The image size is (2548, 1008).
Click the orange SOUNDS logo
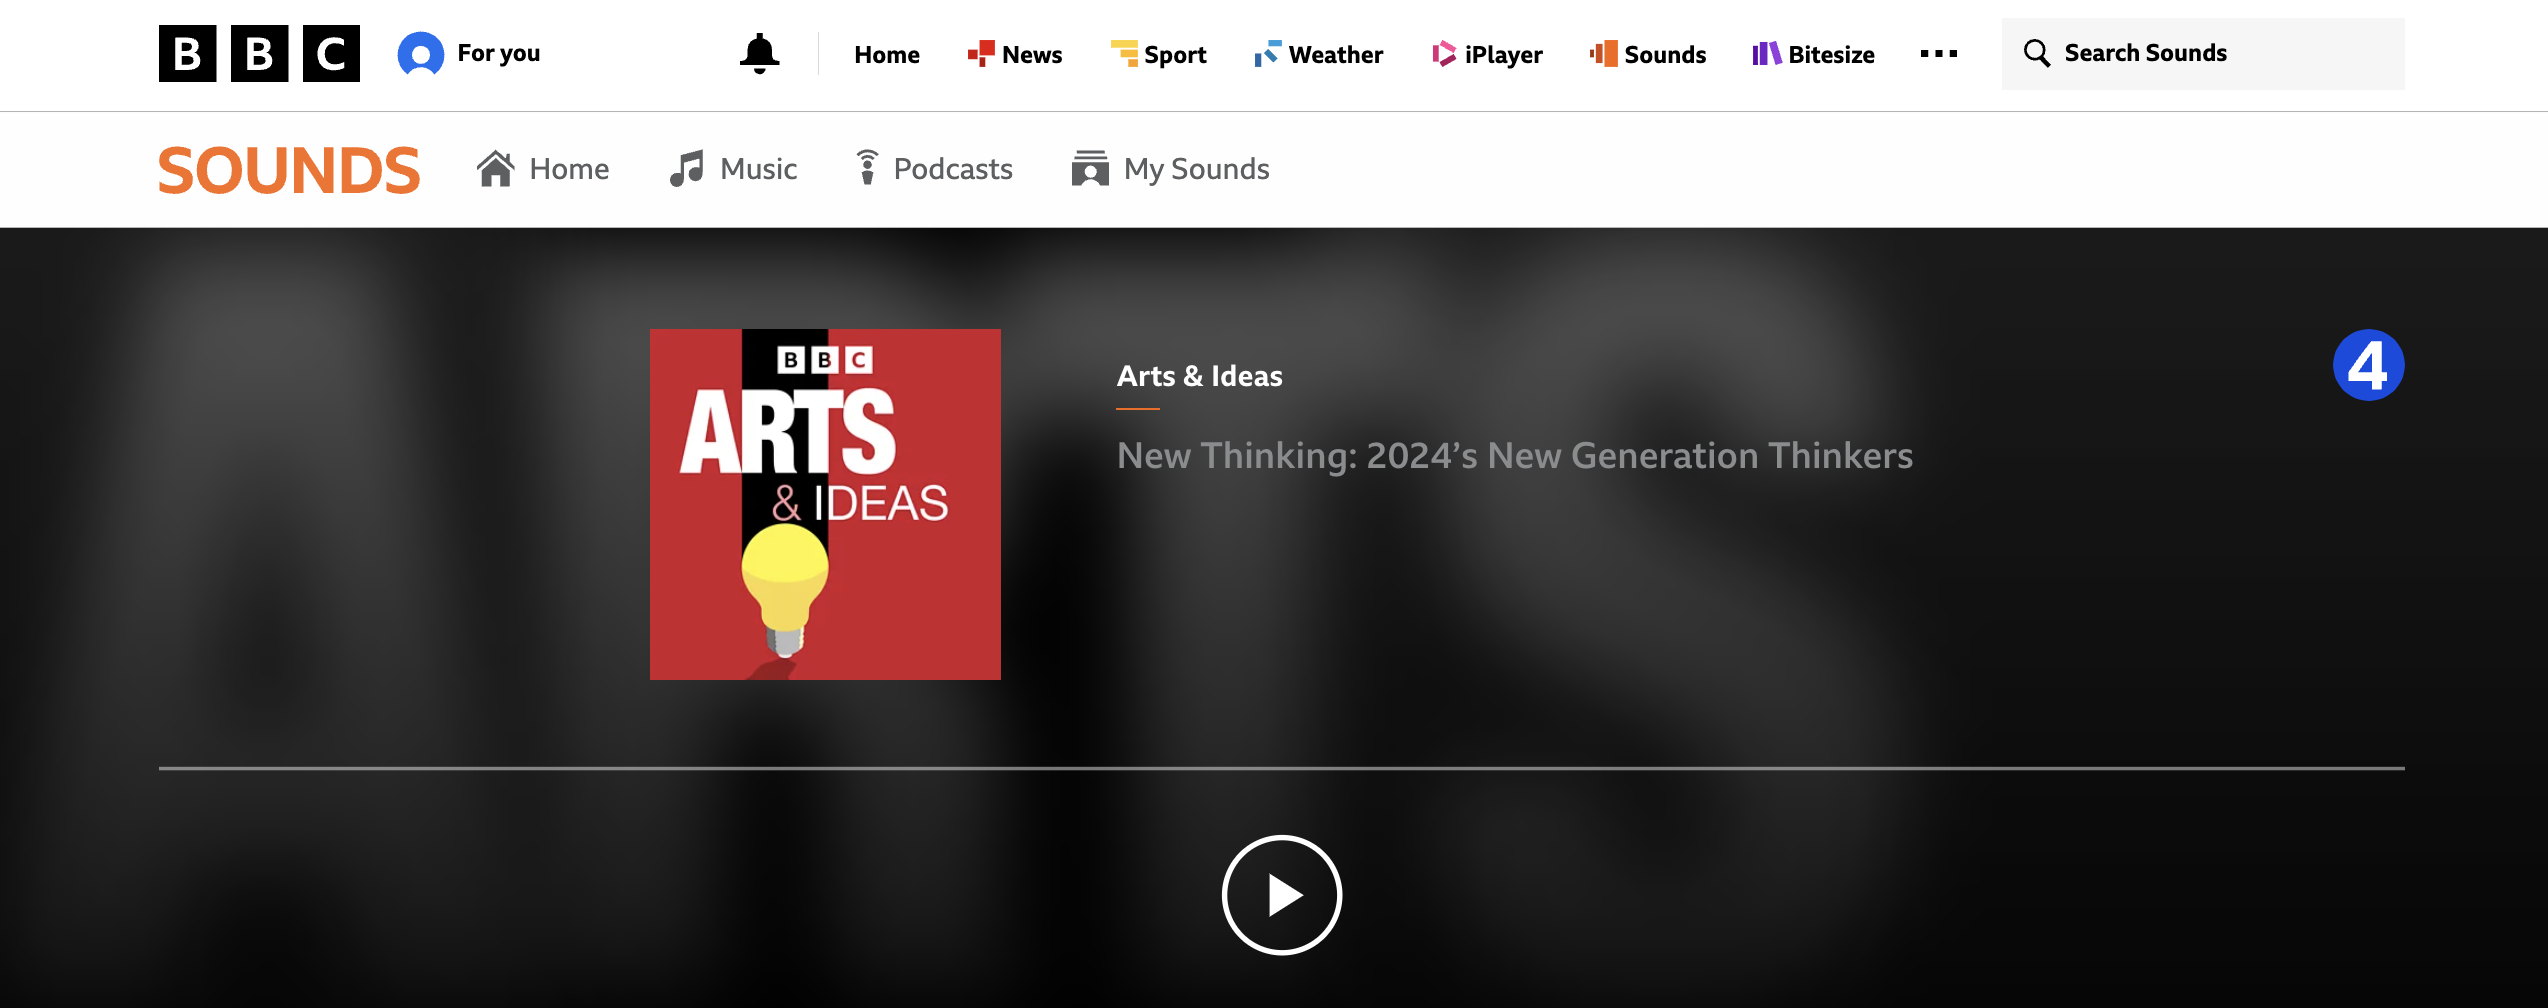[x=289, y=170]
